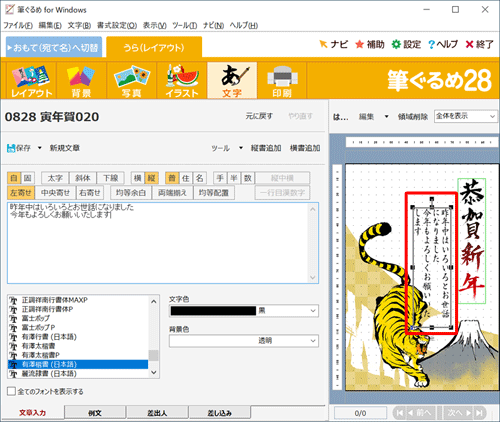500x422 pixels.
Task: Click the 正調祥南行書体MAXP font icon
Action: pos(13,300)
